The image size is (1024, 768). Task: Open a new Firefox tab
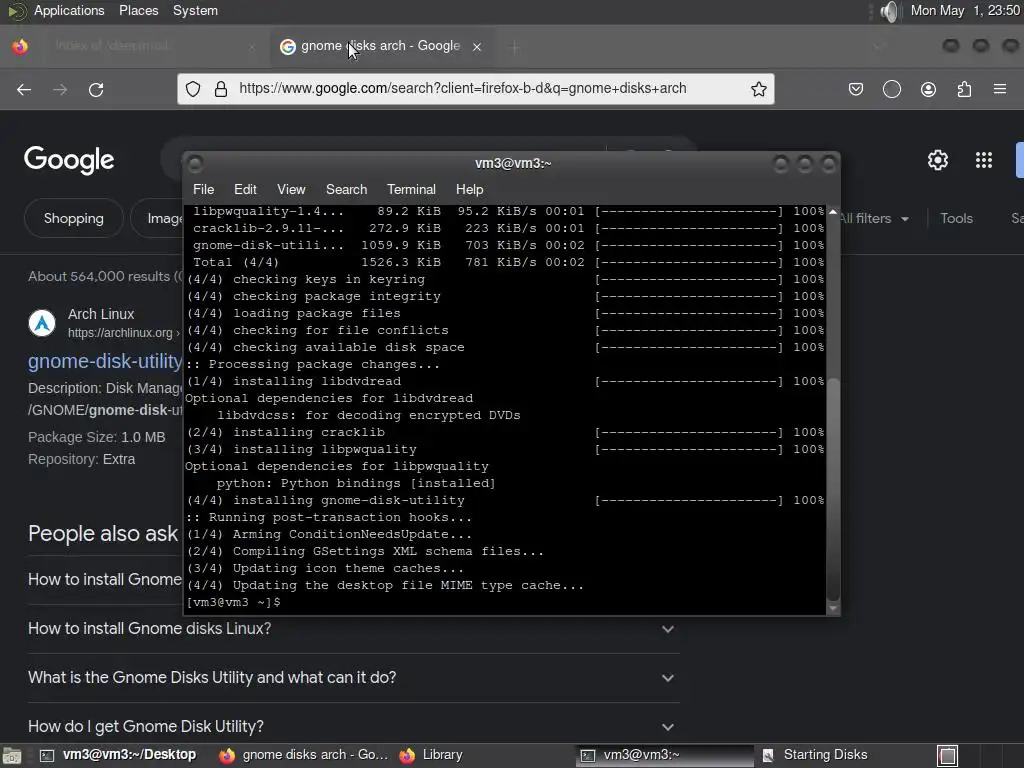[x=514, y=46]
